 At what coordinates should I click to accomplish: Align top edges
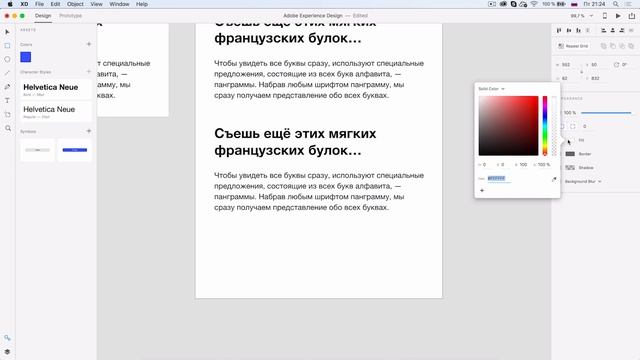559,31
